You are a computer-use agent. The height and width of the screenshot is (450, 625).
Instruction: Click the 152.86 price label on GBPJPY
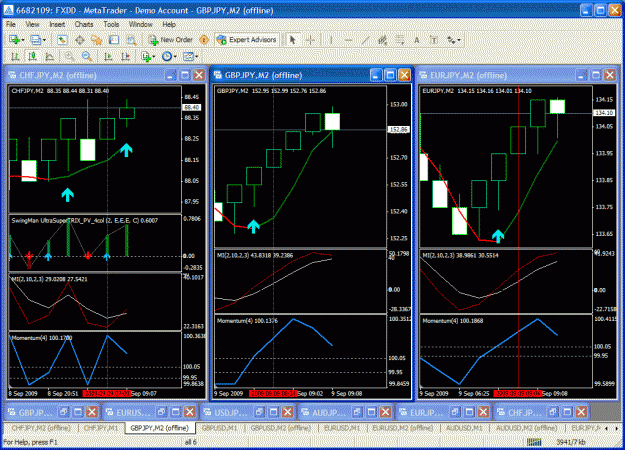[399, 130]
